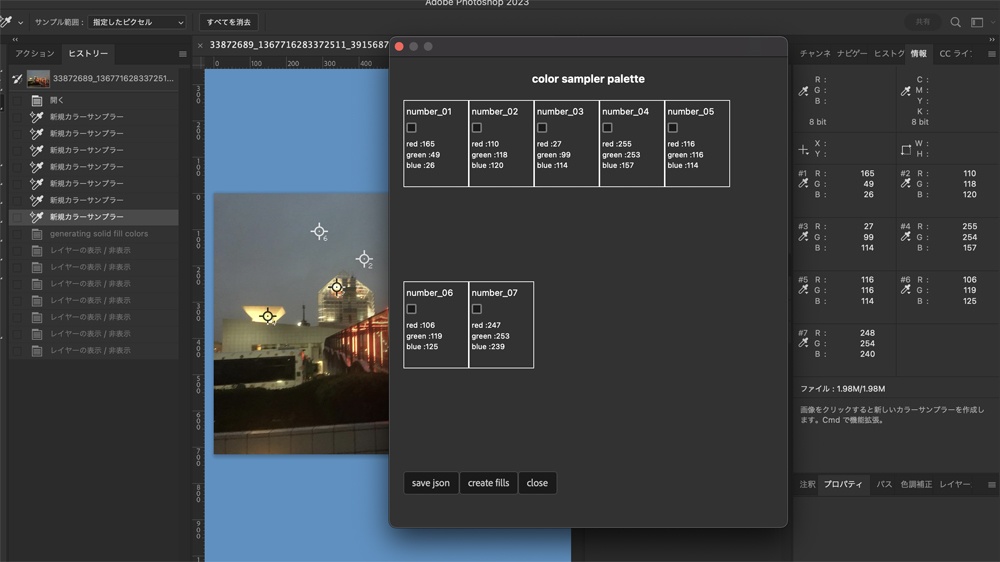Screen dimensions: 1000x562
Task: Select the highlighted 新規カラーサンプラー history state
Action: 94,217
